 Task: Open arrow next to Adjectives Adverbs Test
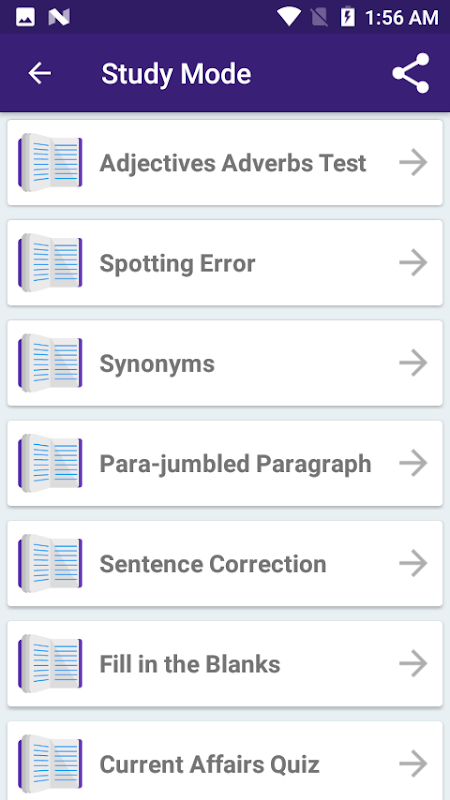point(413,163)
